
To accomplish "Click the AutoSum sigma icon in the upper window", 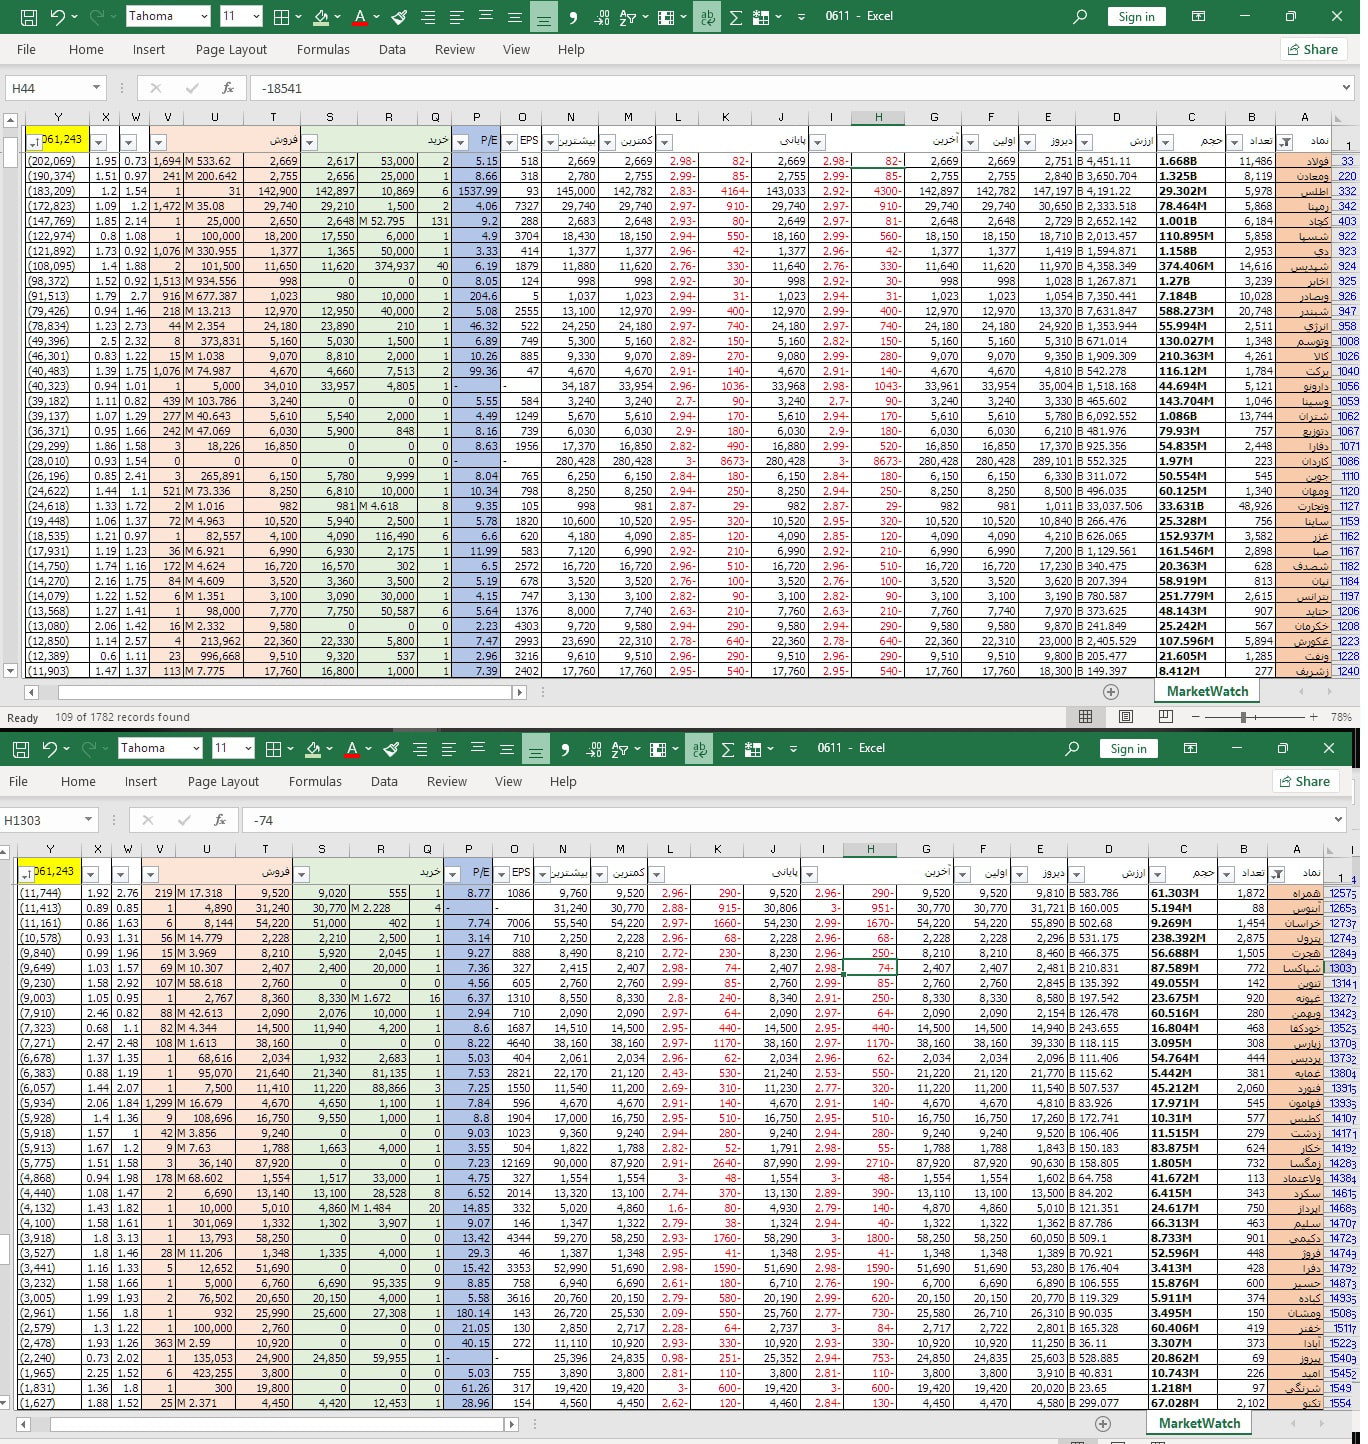I will point(735,17).
